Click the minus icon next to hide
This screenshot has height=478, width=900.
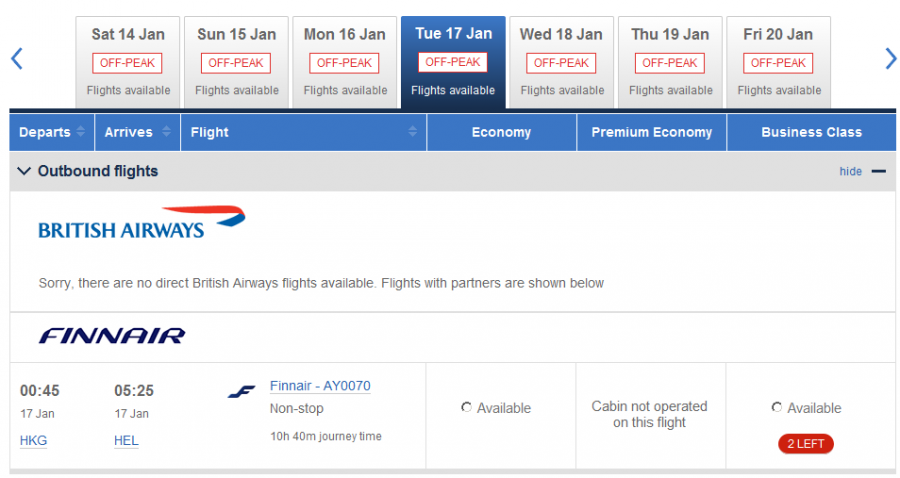point(878,172)
